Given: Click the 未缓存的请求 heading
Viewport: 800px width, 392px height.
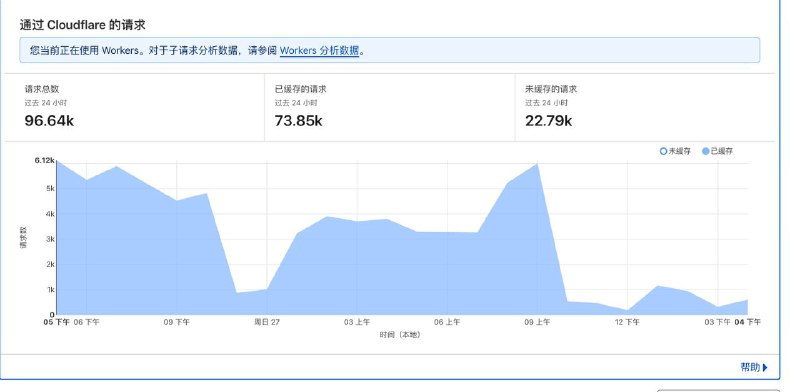Looking at the screenshot, I should point(551,89).
